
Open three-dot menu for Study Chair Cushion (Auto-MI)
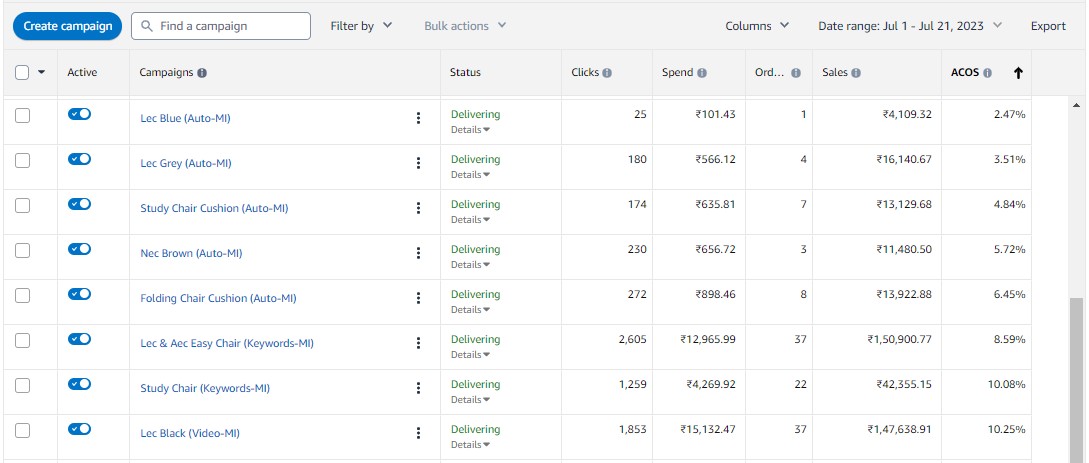418,208
